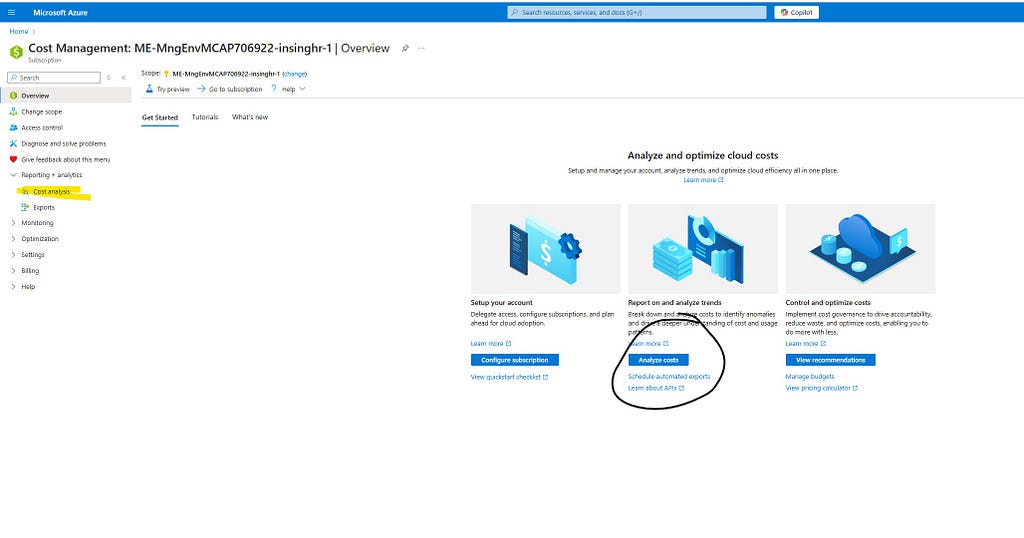Open Diagnose and solve problems
This screenshot has height=538, width=1024.
pos(63,144)
